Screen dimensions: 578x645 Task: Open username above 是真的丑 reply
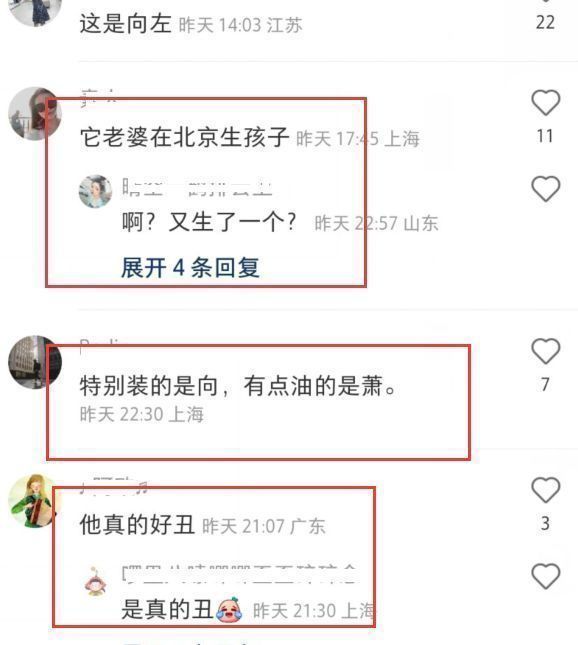tap(239, 573)
